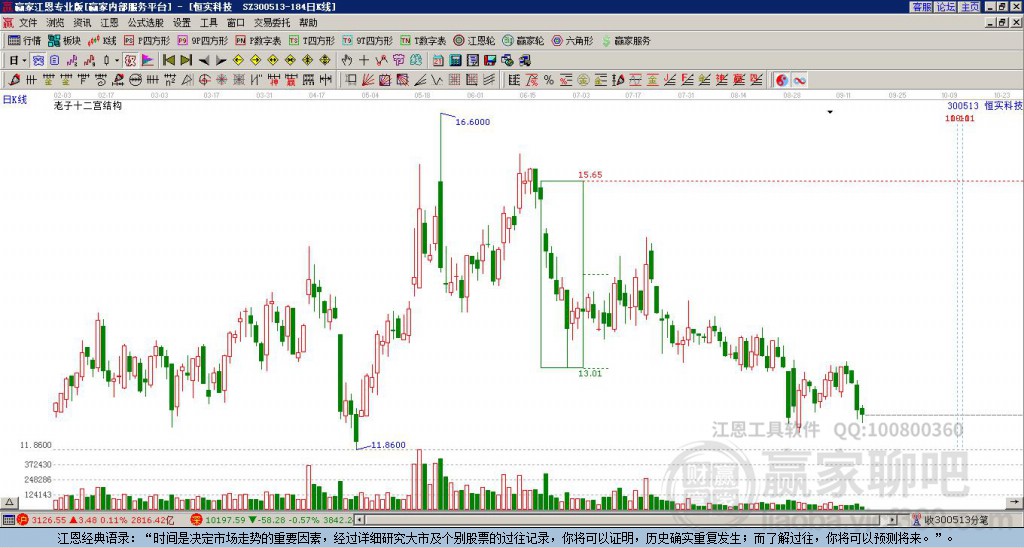
Task: Open the calendar date icon
Action: (x=438, y=60)
